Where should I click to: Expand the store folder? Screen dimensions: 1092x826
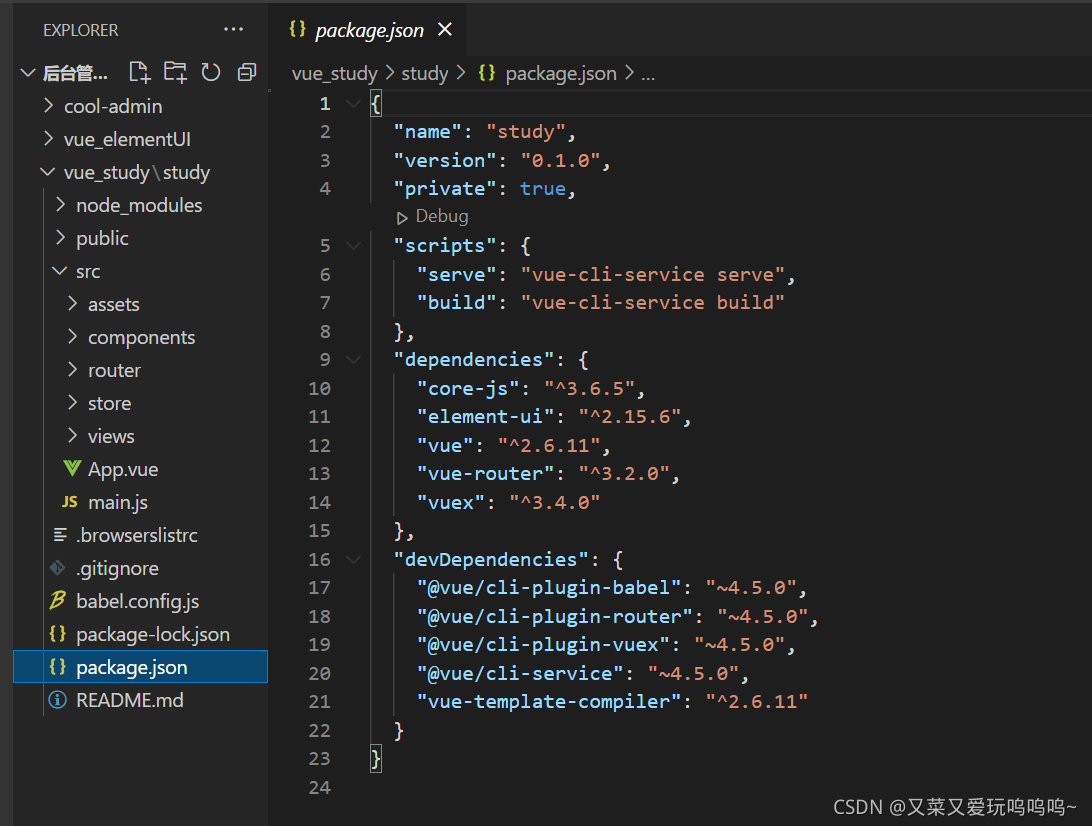click(72, 403)
